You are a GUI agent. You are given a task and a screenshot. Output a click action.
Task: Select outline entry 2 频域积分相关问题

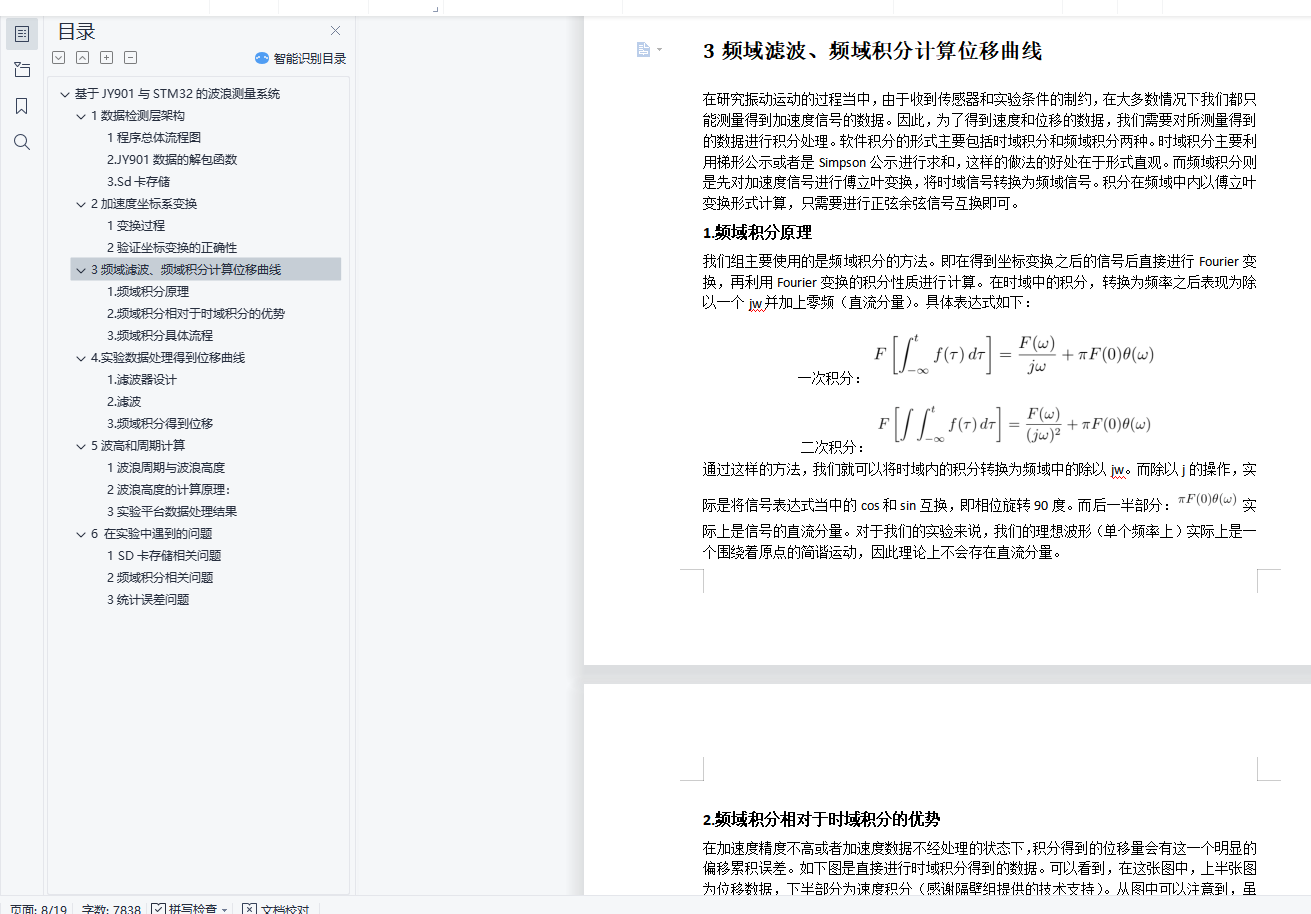click(160, 578)
